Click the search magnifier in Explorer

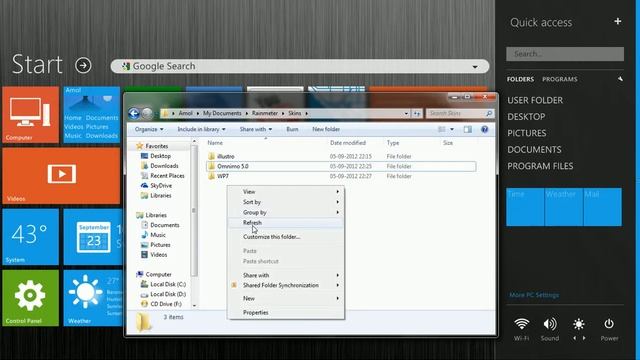coord(489,113)
